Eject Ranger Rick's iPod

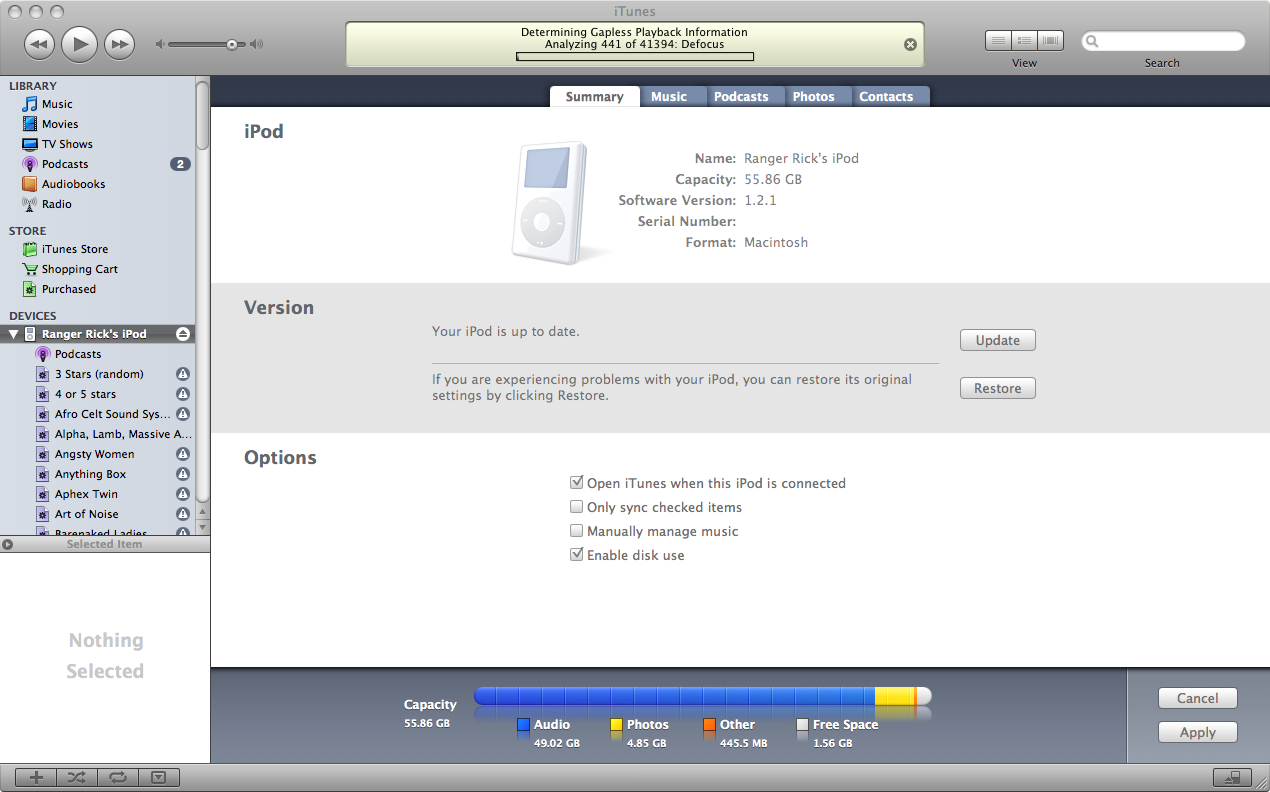(x=182, y=334)
